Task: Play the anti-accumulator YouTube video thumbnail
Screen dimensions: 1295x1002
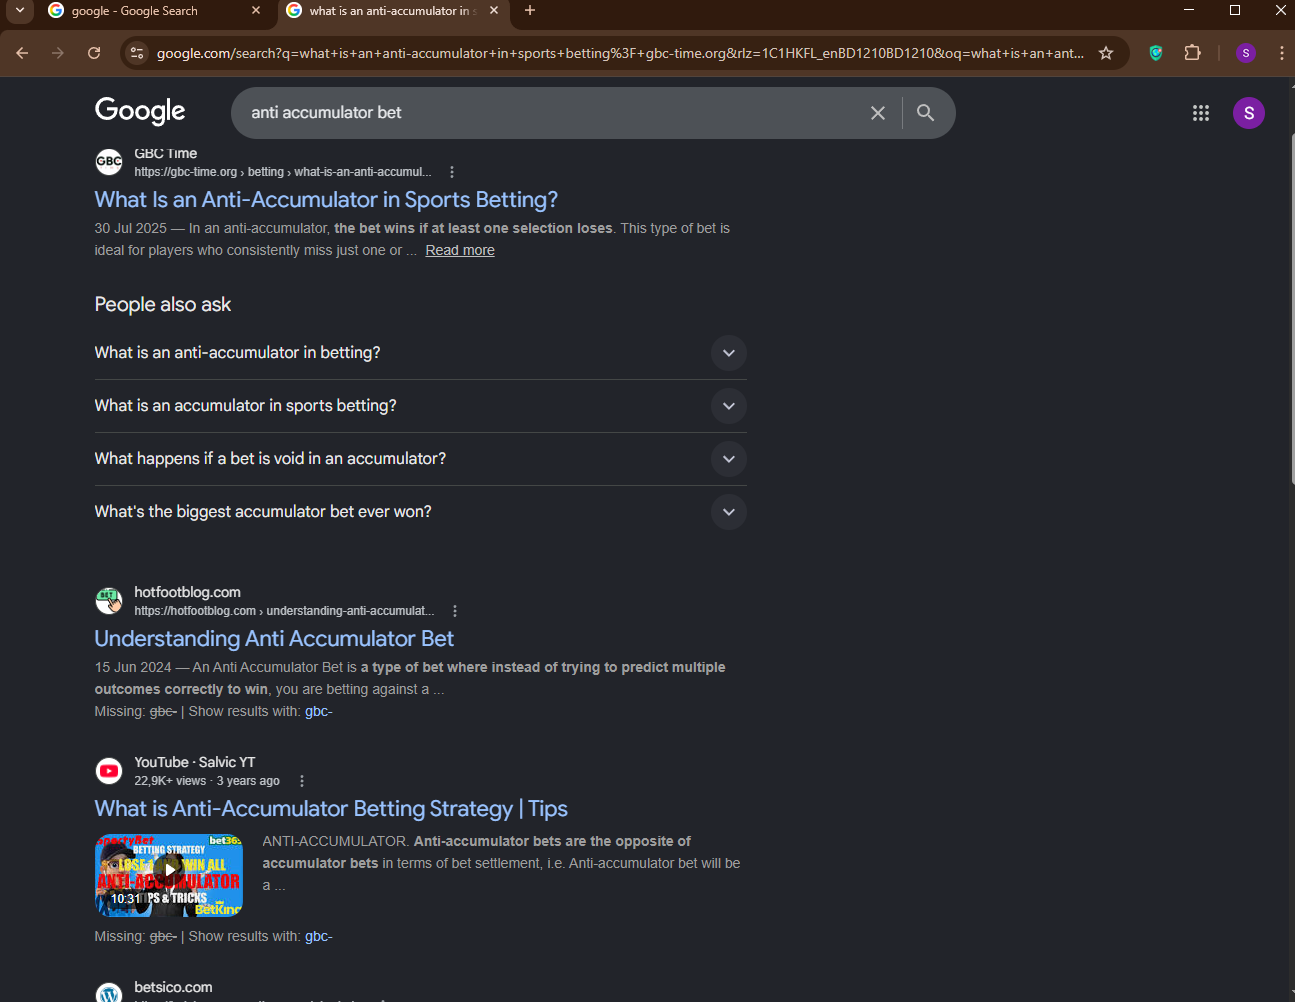Action: (169, 875)
